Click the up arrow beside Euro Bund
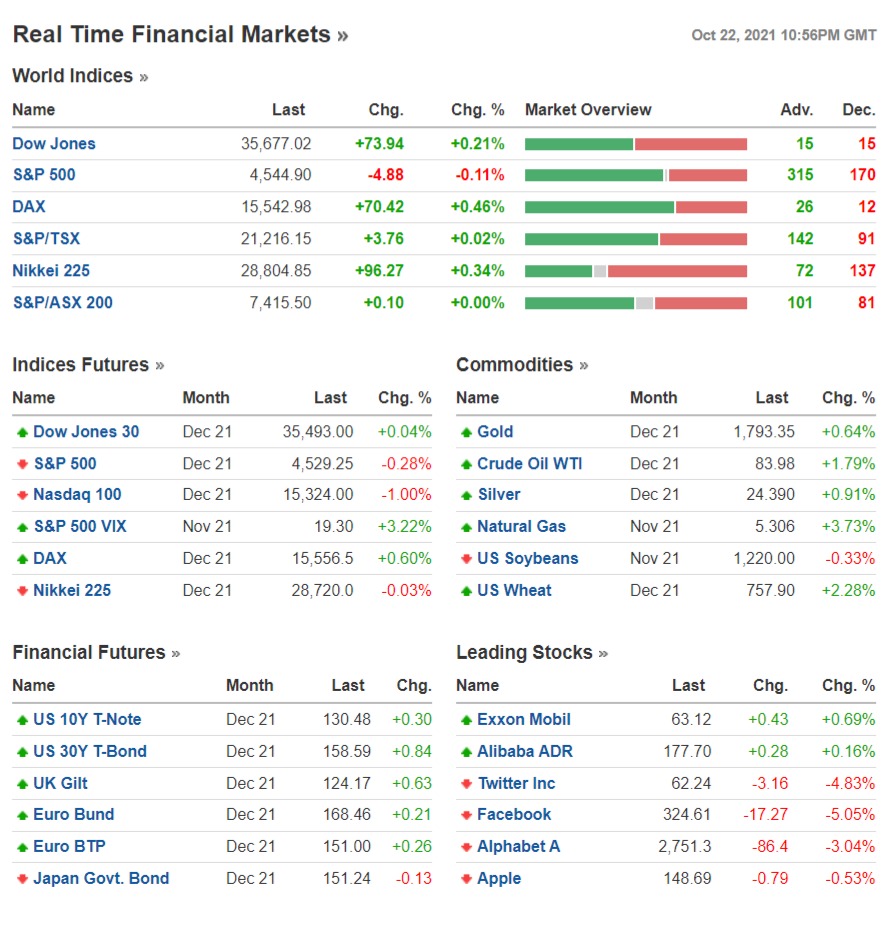The height and width of the screenshot is (925, 888). tap(22, 815)
